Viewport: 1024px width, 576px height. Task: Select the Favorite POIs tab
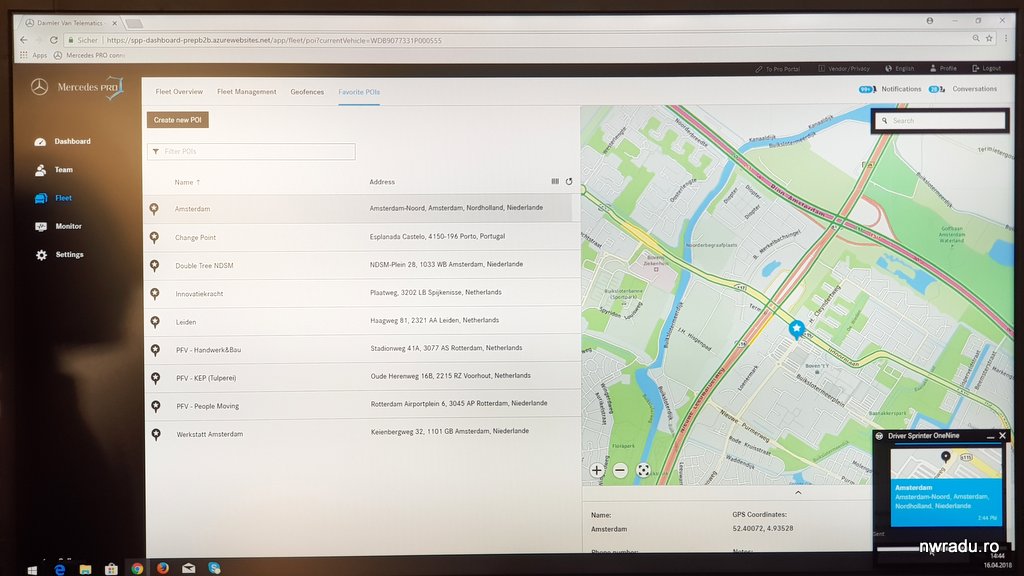point(359,92)
